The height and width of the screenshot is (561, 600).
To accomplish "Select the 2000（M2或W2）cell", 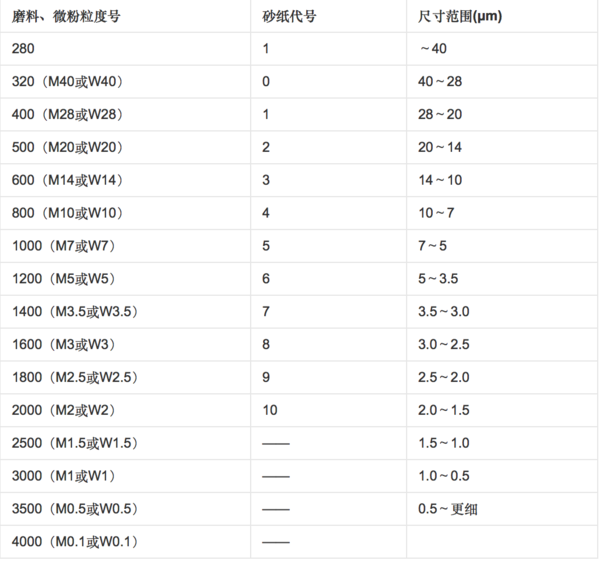I will (65, 410).
